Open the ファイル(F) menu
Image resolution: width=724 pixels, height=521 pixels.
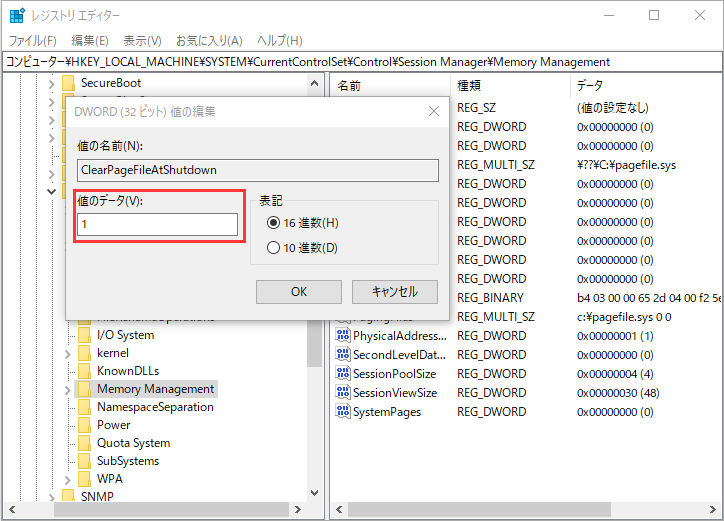coord(33,41)
